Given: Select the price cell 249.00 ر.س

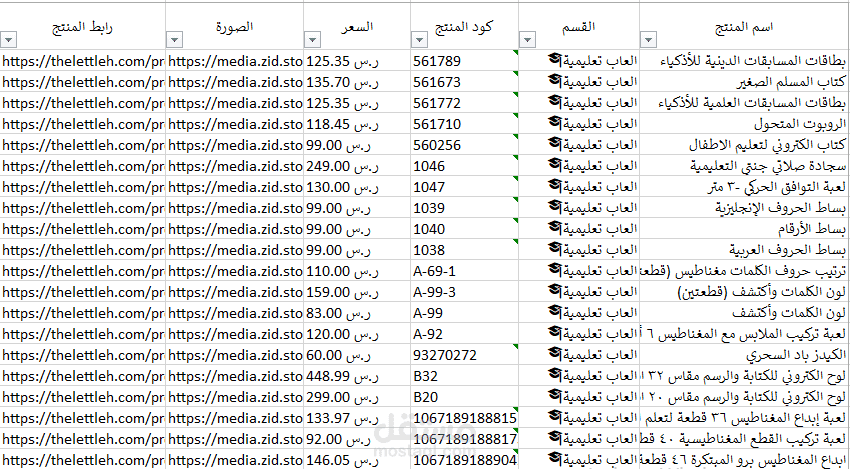Looking at the screenshot, I should point(357,166).
